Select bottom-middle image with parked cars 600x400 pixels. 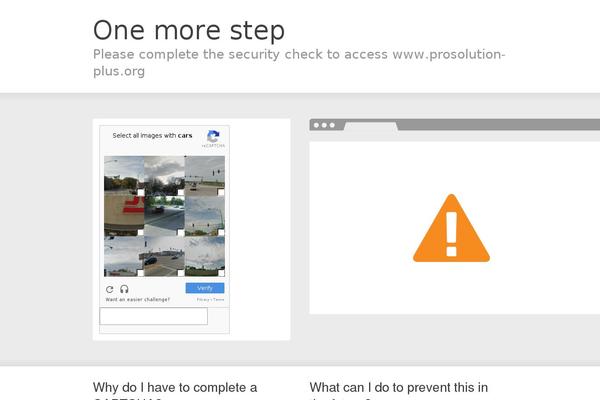pyautogui.click(x=164, y=256)
